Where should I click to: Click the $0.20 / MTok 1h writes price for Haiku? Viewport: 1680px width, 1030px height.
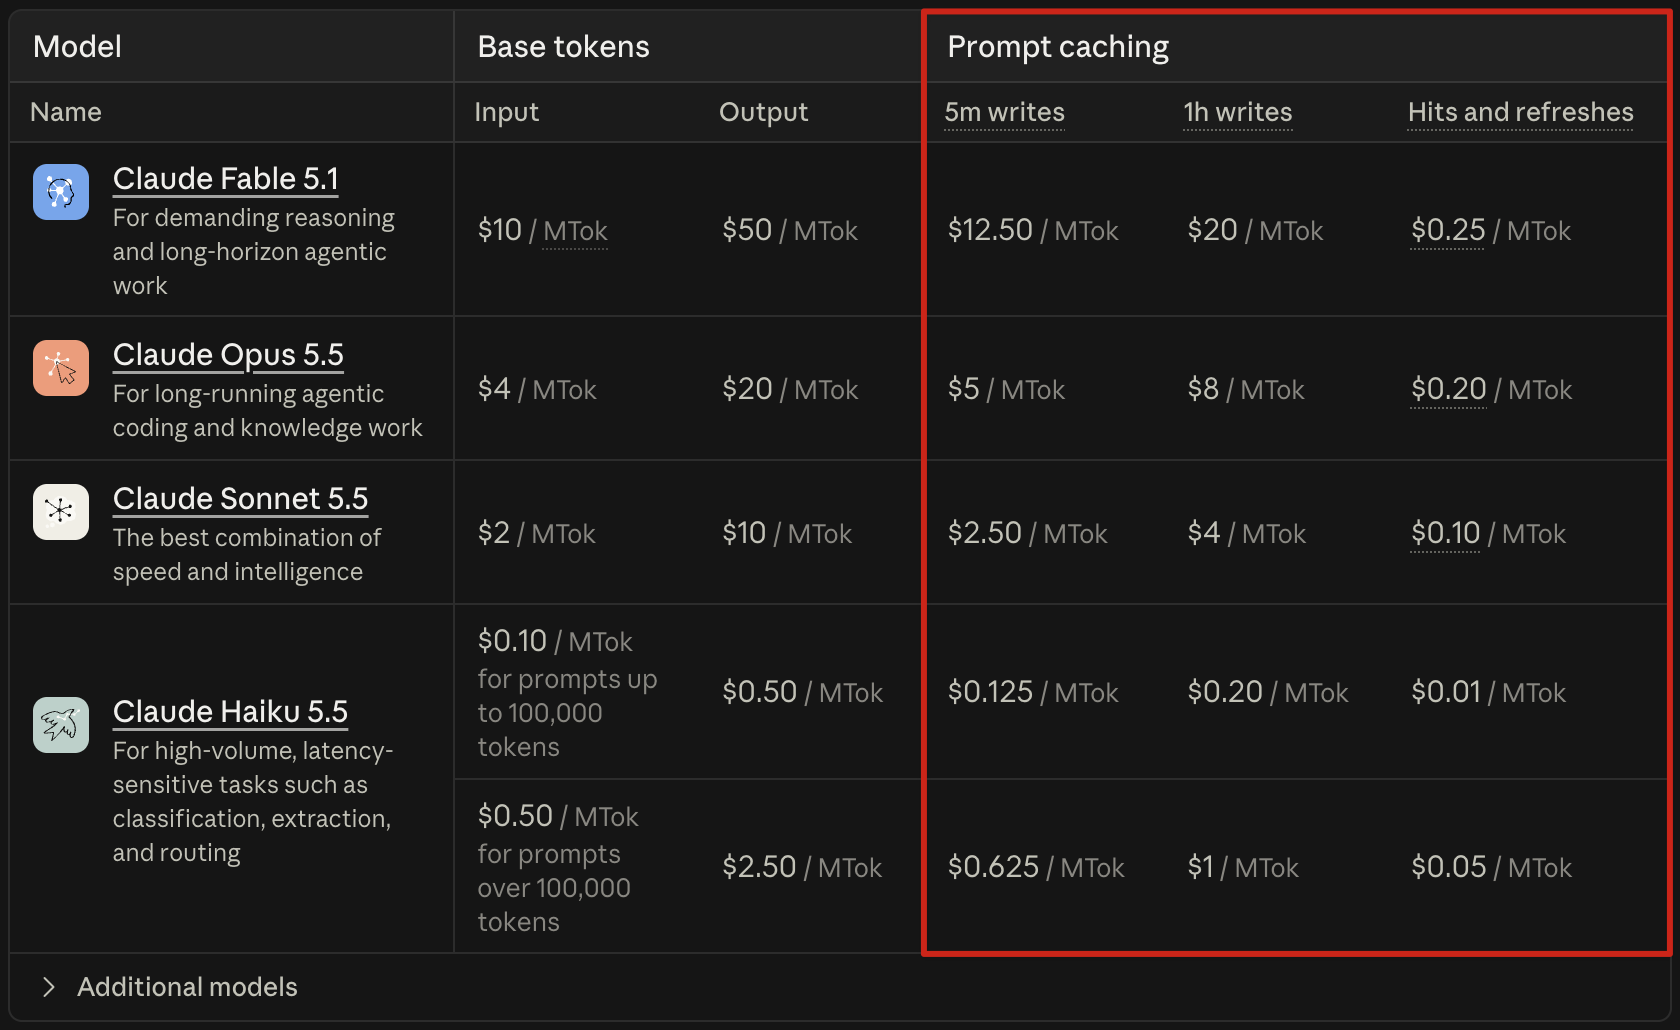pyautogui.click(x=1268, y=693)
